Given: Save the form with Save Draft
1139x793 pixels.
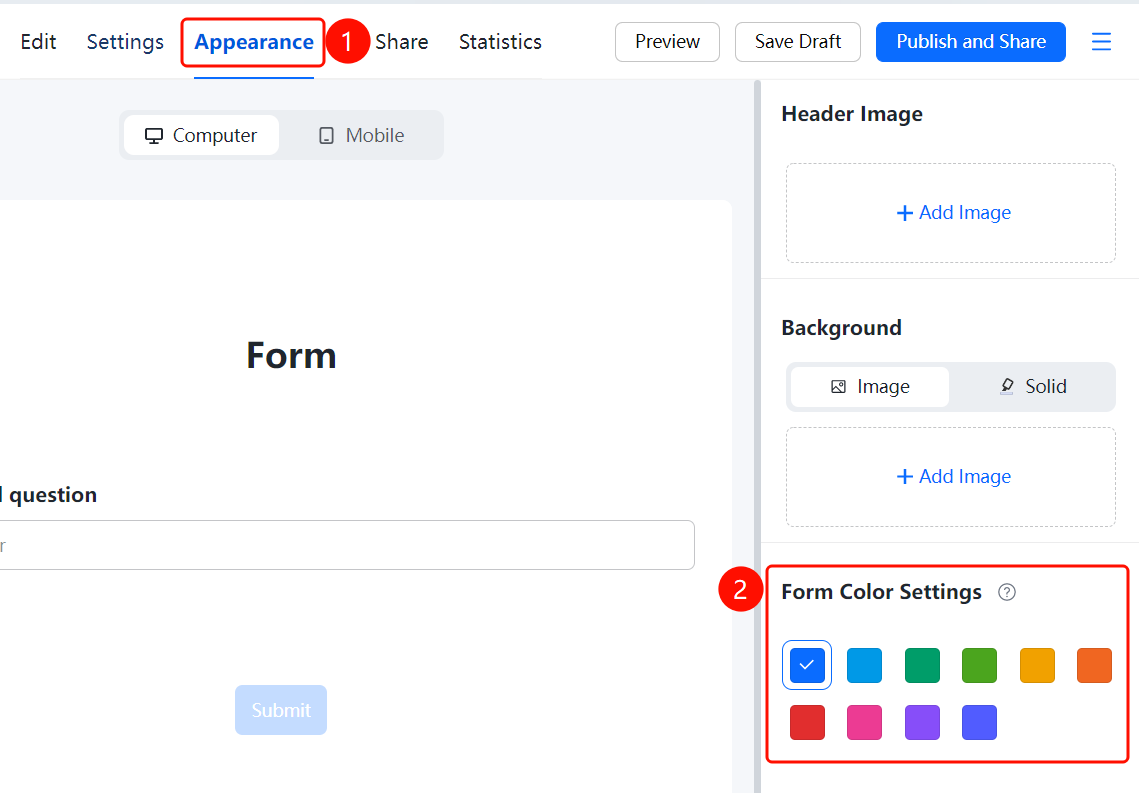Looking at the screenshot, I should click(x=798, y=42).
